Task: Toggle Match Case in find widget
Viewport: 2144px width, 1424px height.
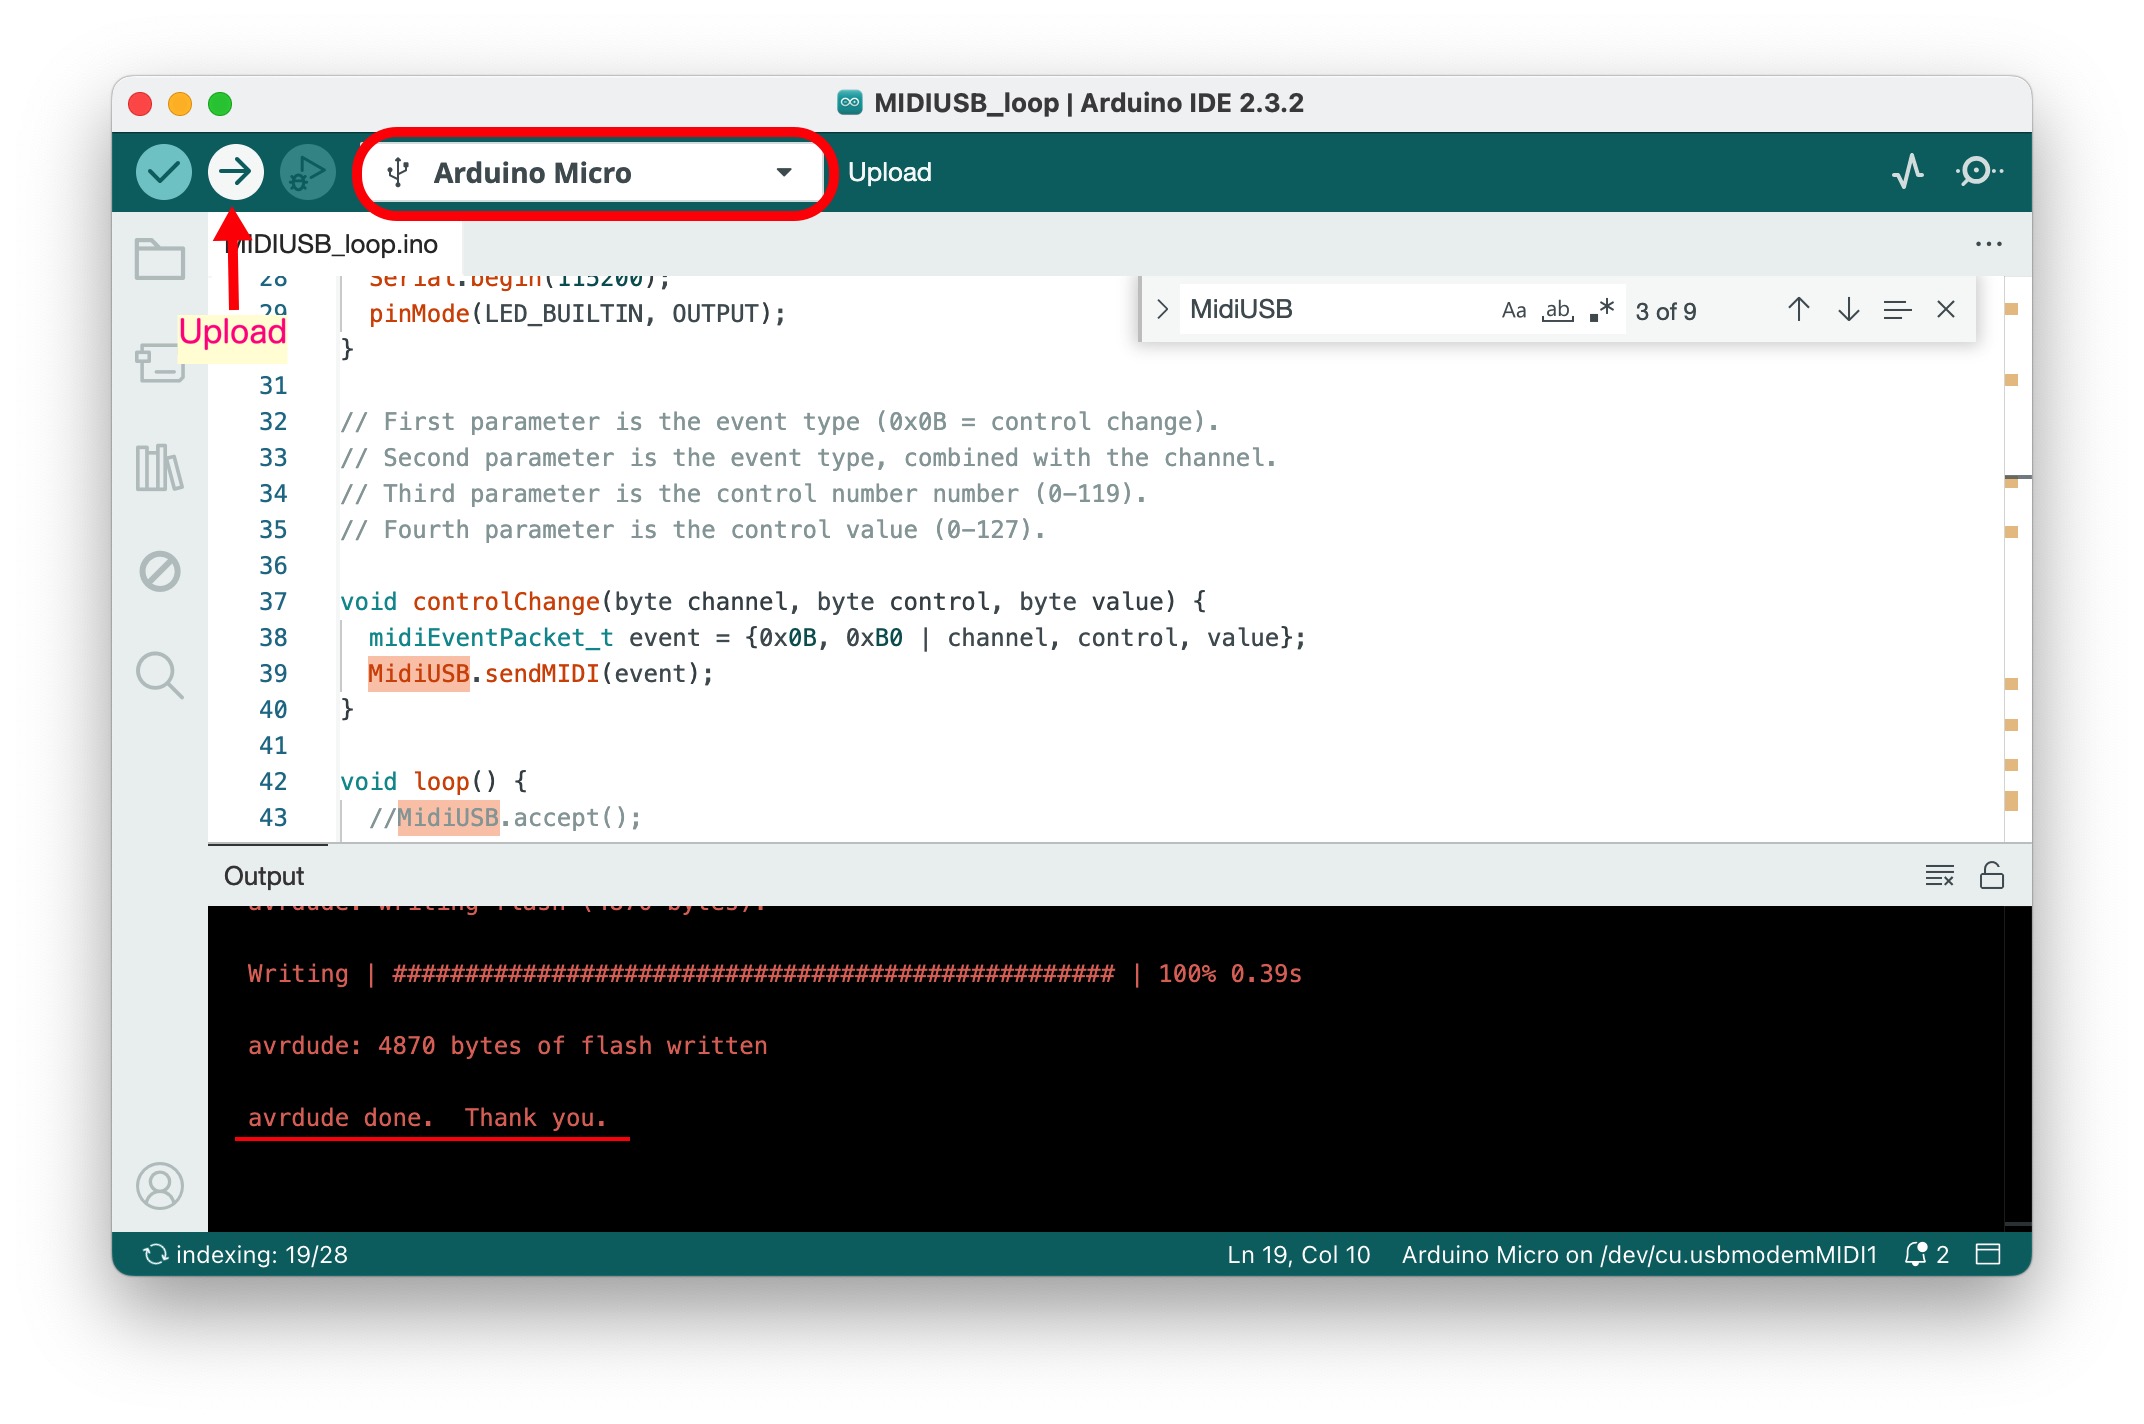Action: 1513,310
